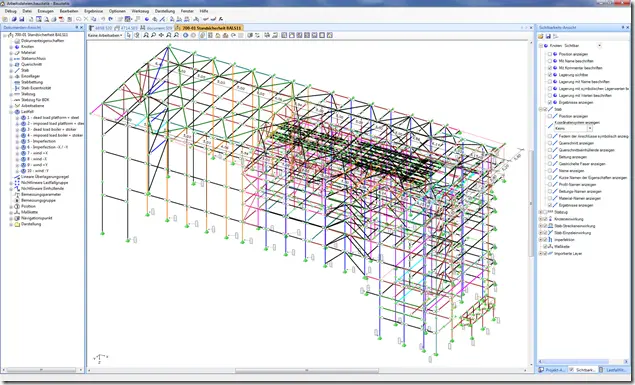The height and width of the screenshot is (385, 635).
Task: Select Lineare Überlagerungsregel item
Action: (x=45, y=177)
